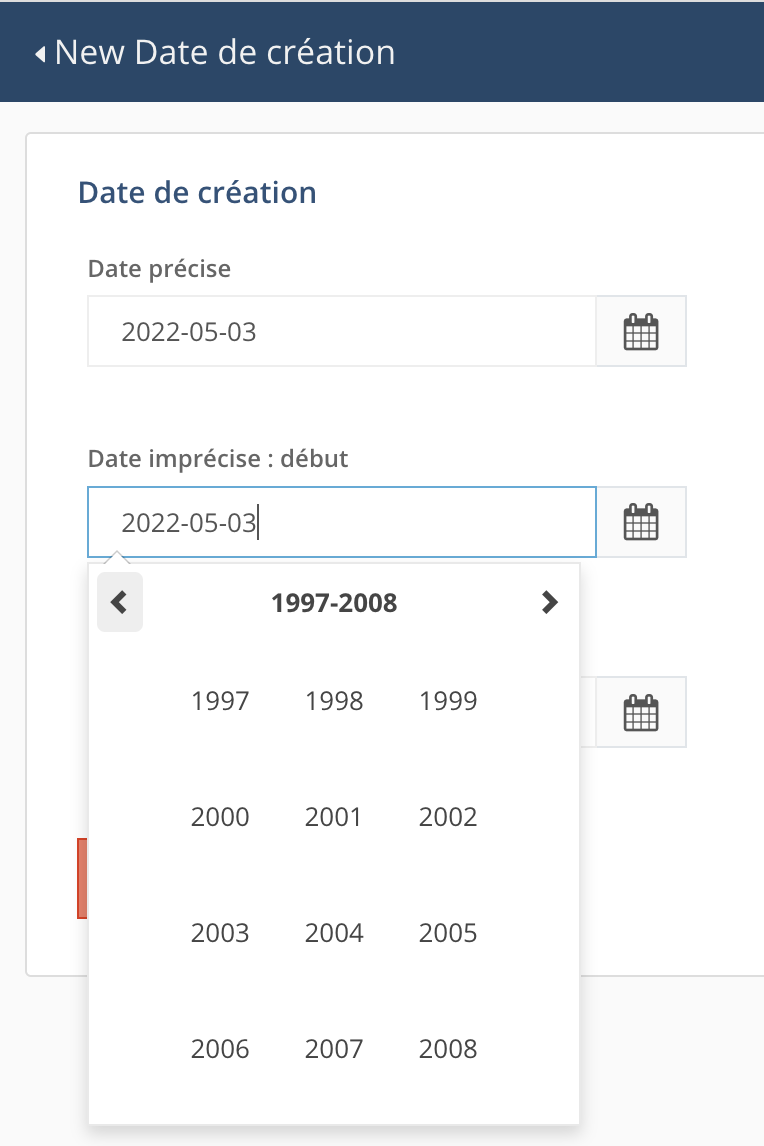This screenshot has width=764, height=1146.
Task: Select year 1998 in picker
Action: pyautogui.click(x=334, y=701)
